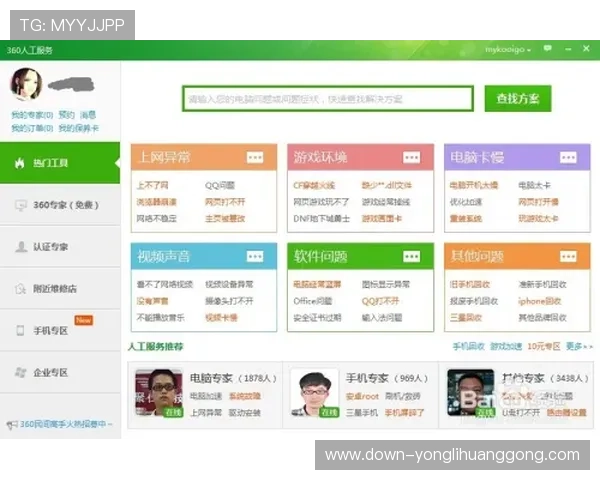Click the user avatar picture
600x480 pixels.
tap(26, 84)
